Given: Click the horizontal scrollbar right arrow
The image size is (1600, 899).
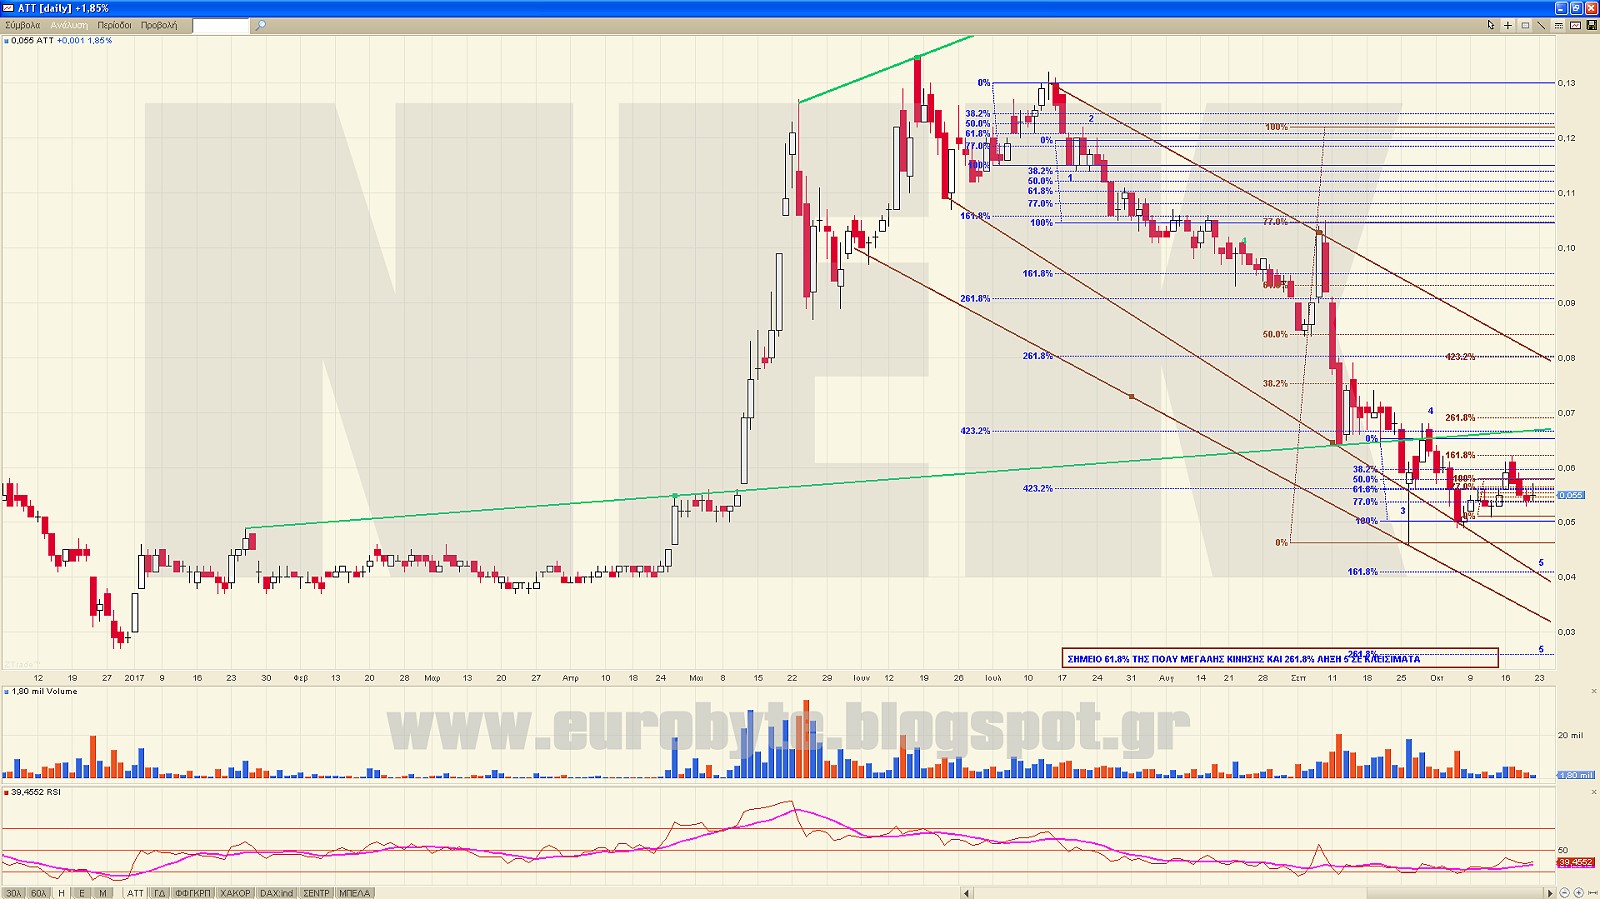Looking at the screenshot, I should [x=1550, y=893].
